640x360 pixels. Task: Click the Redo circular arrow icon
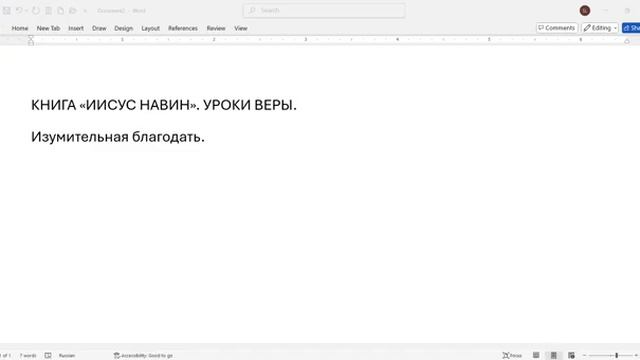coord(36,11)
